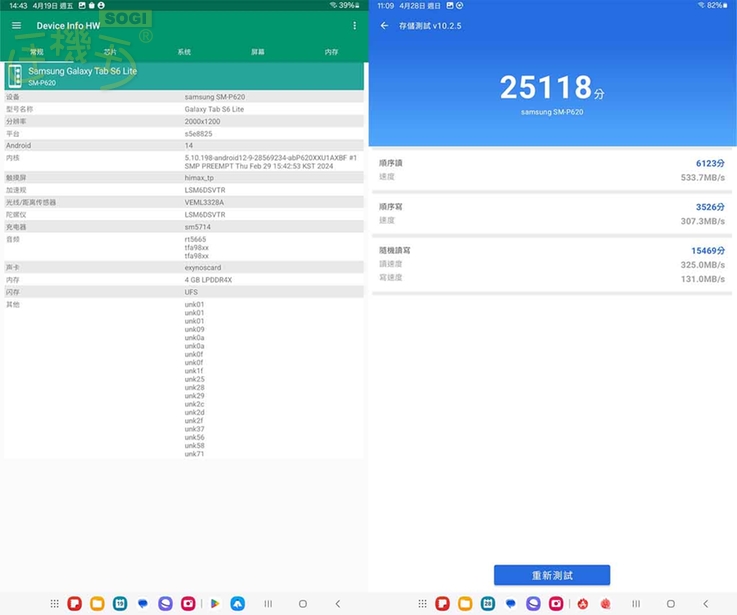Tap the 4 GB LPDDR4X memory value

click(x=208, y=280)
